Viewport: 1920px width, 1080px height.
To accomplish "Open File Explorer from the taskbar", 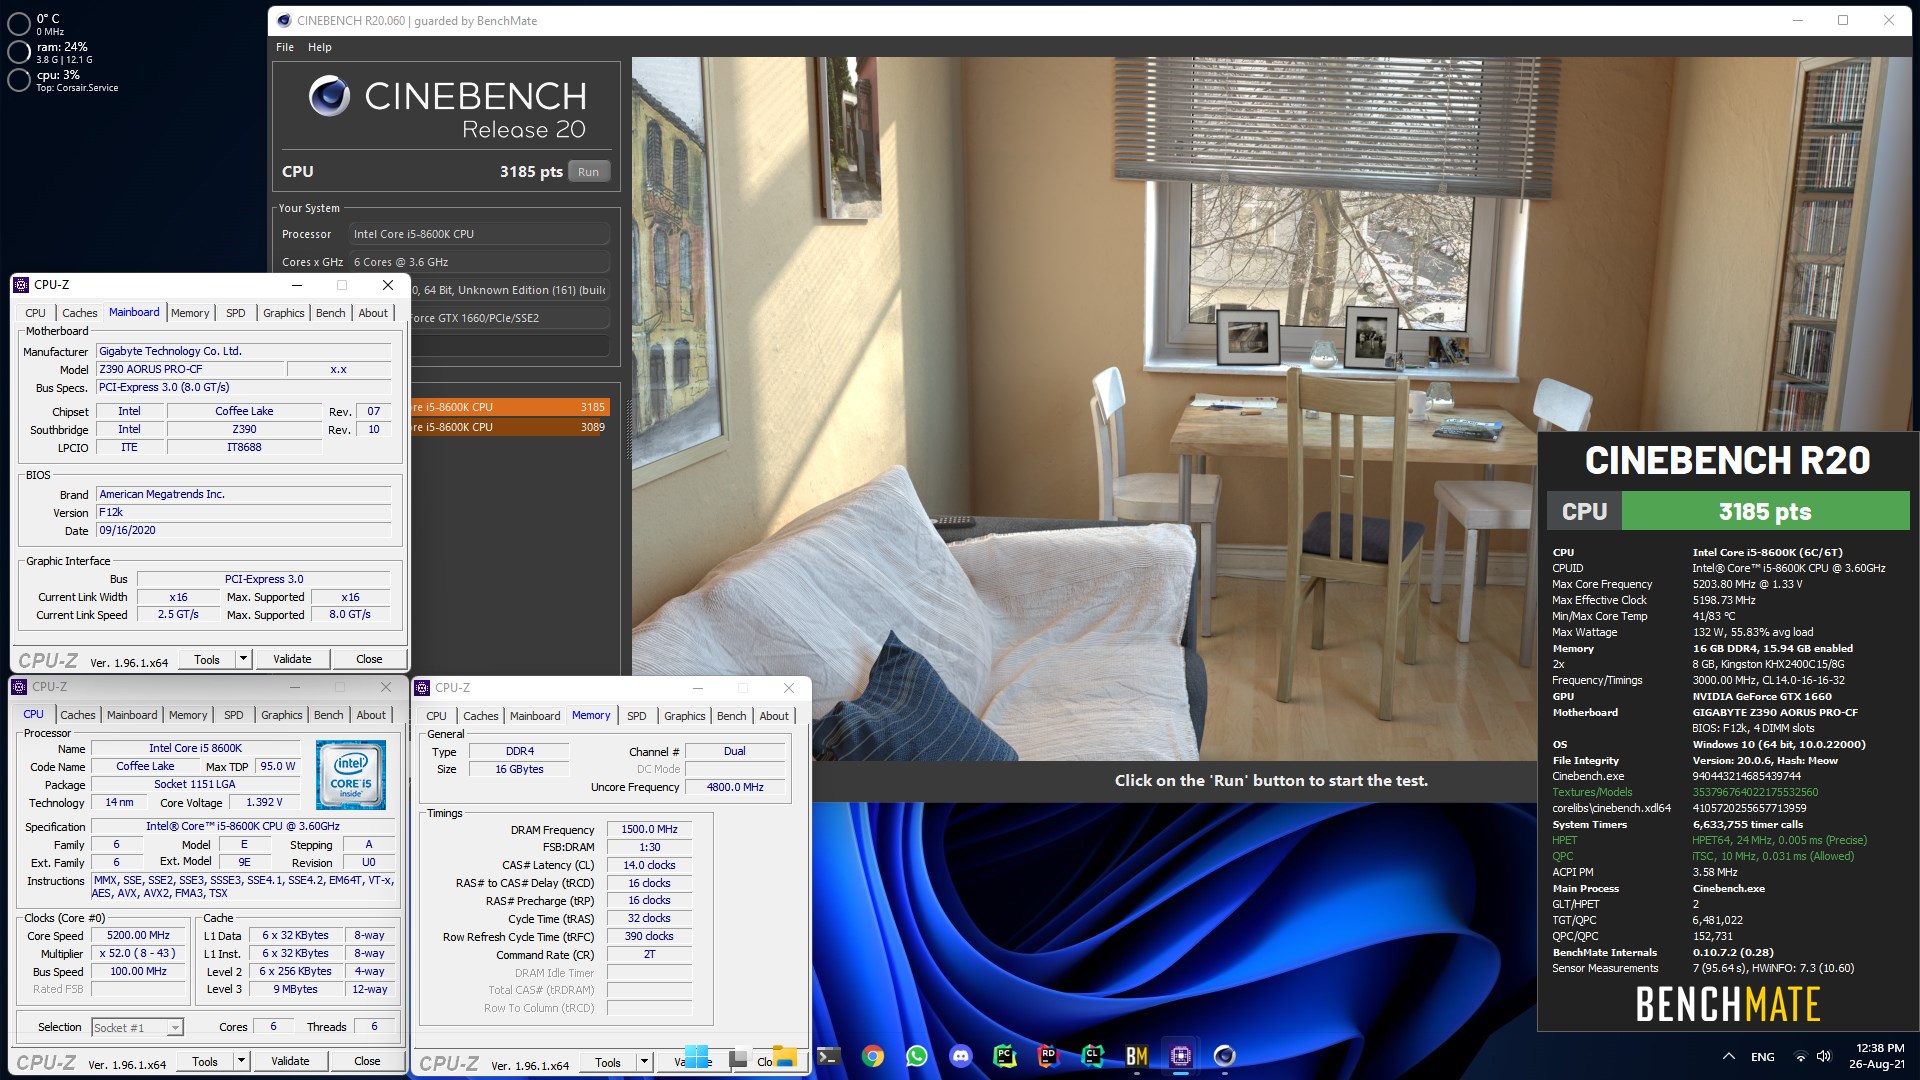I will click(785, 1056).
